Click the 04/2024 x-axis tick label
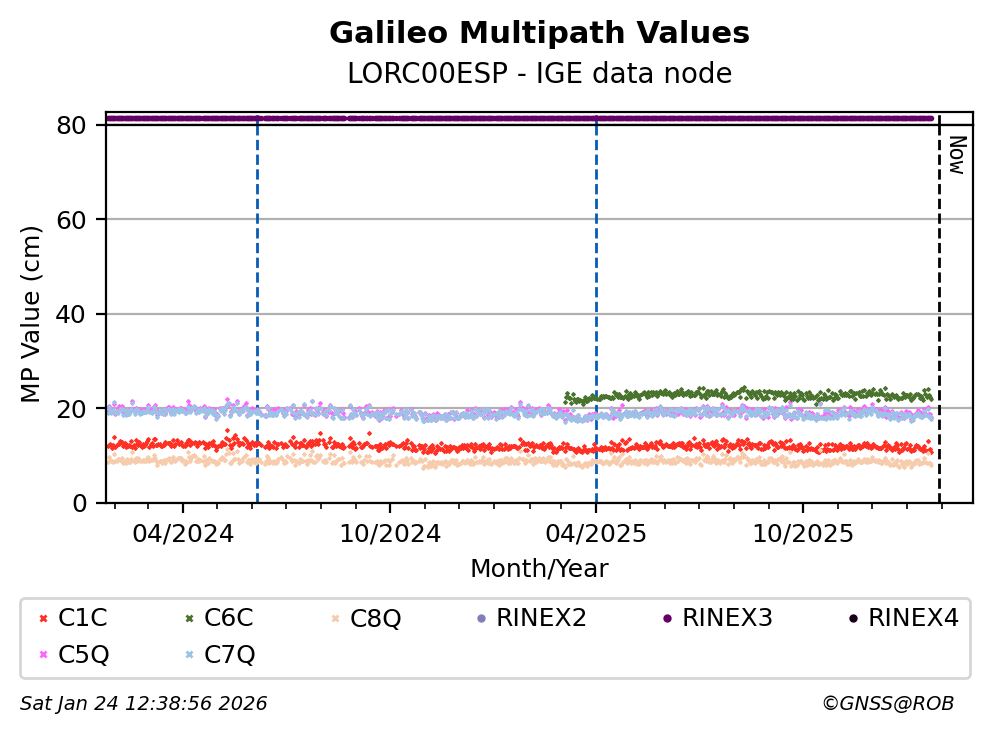992x734 pixels. point(183,533)
